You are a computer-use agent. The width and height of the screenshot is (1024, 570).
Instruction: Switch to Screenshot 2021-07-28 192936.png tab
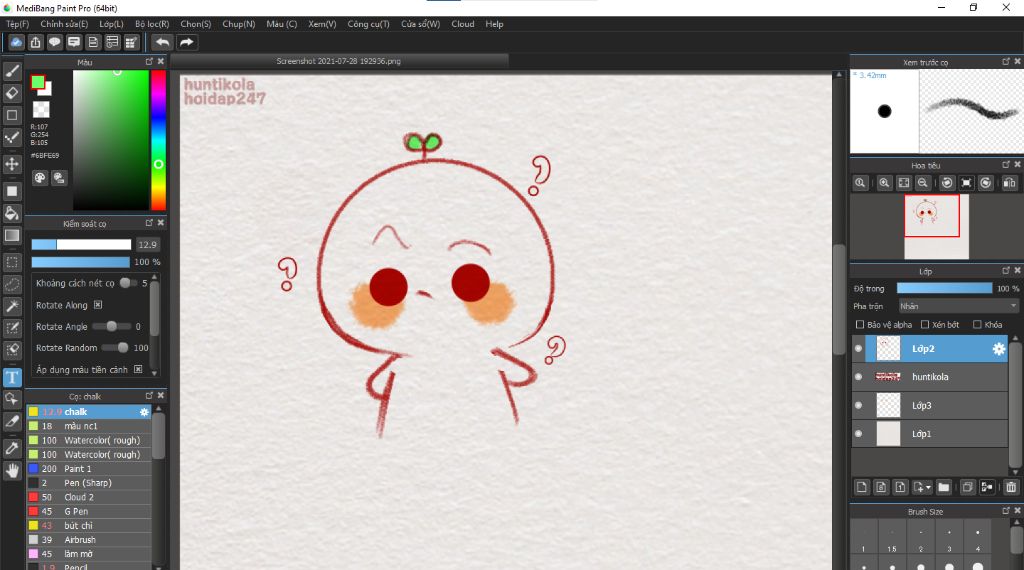coord(339,61)
